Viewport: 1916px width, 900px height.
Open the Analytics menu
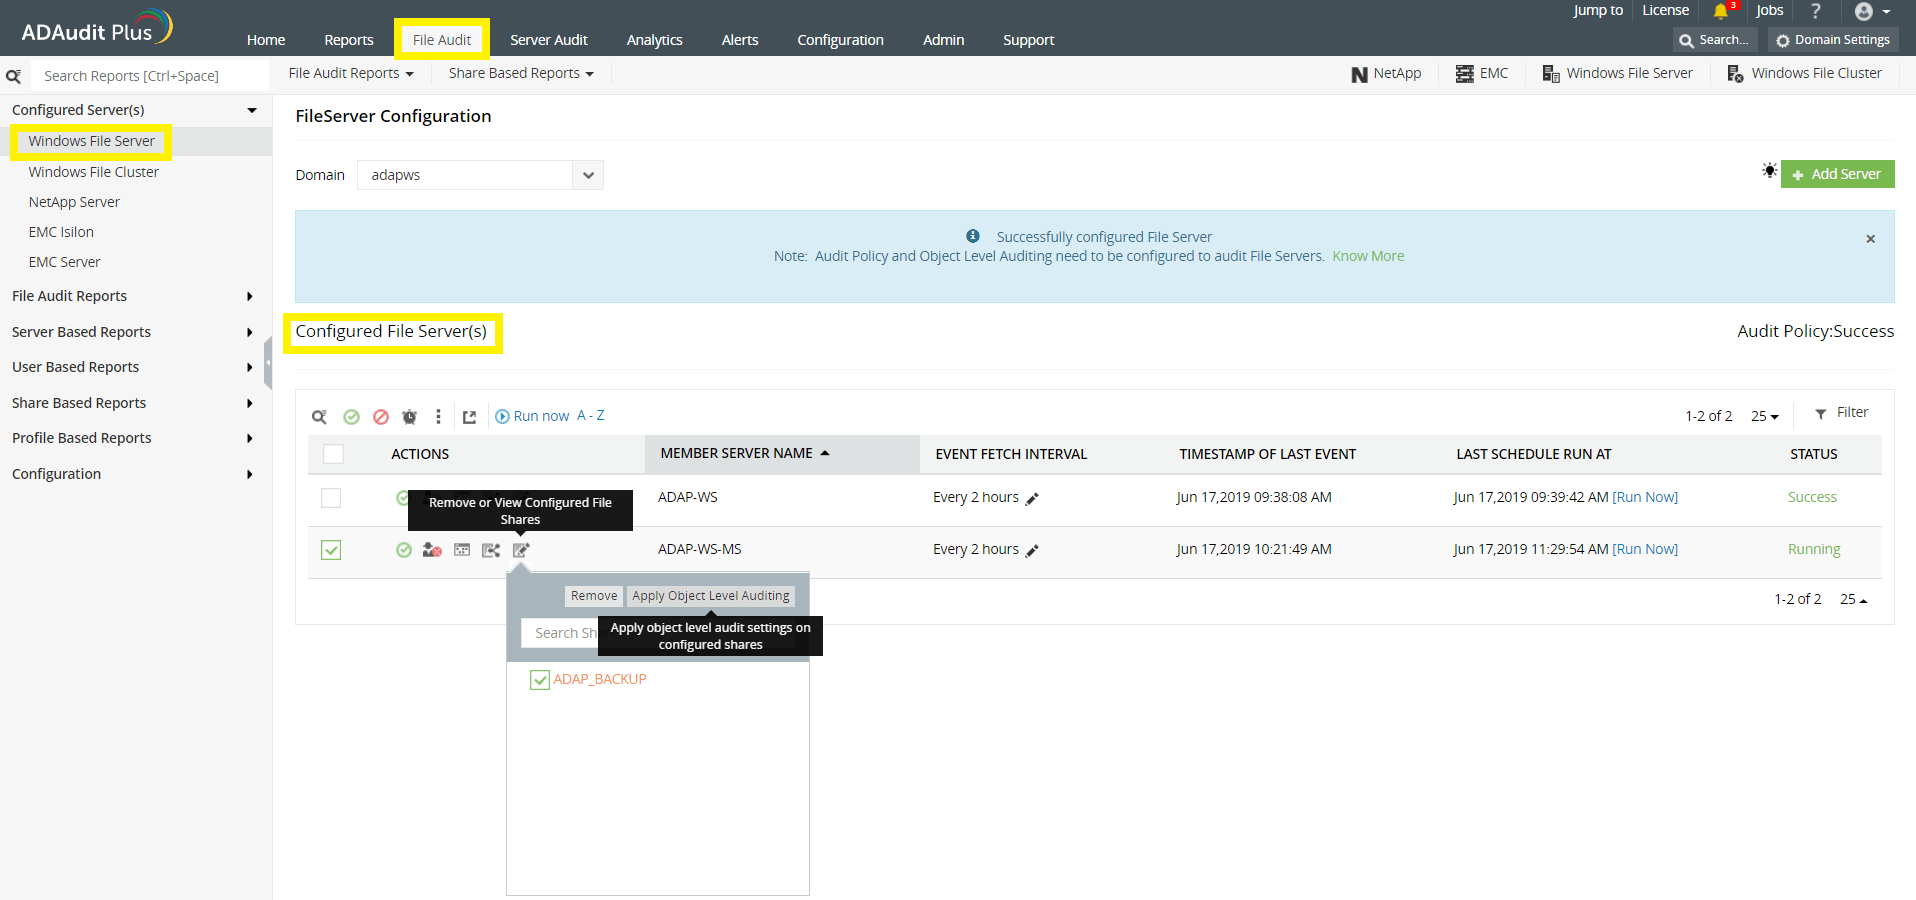tap(654, 40)
